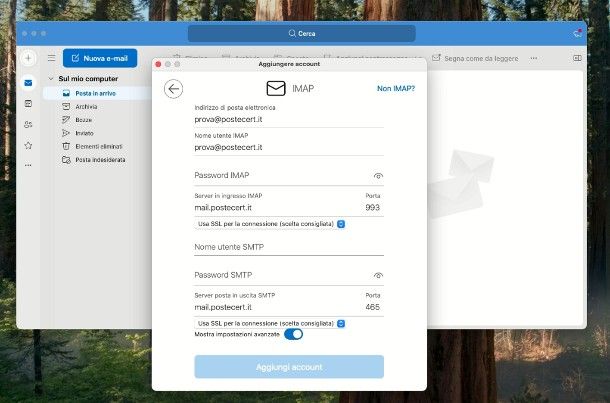Click the Posta indesiderata junk icon
Viewport: 610px width, 403px height.
[66, 160]
